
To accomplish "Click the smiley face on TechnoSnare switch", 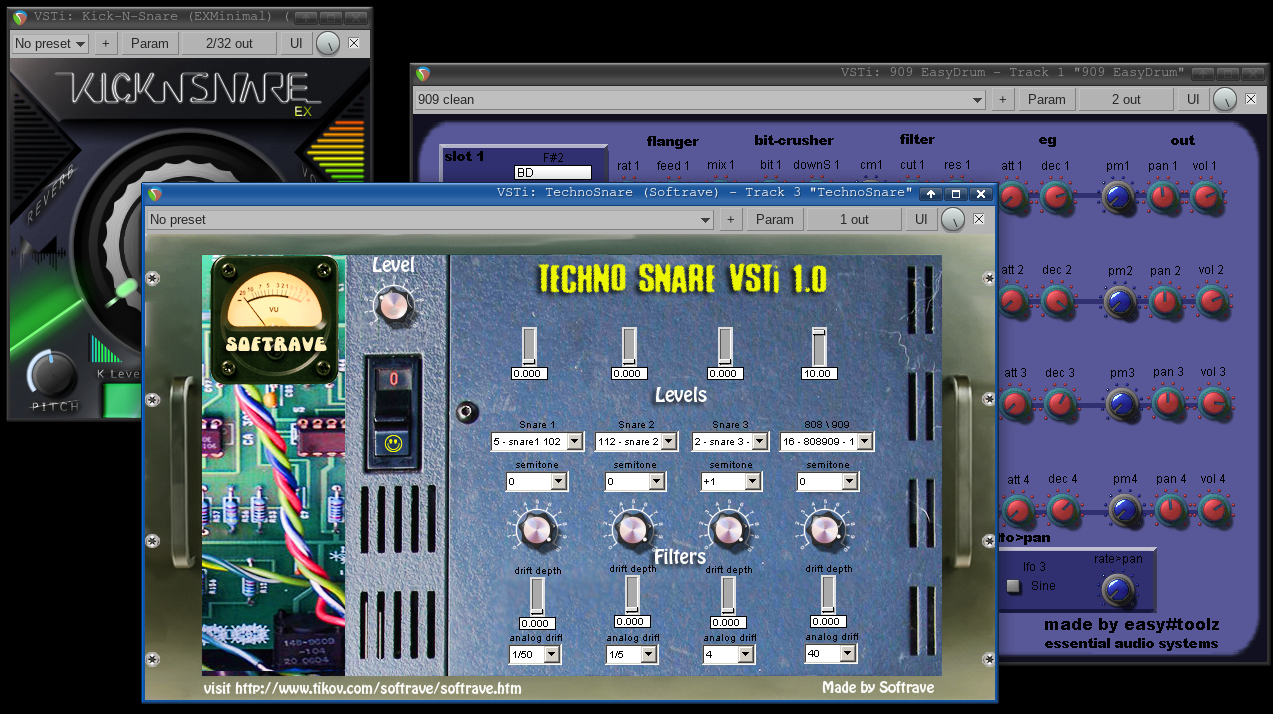I will [394, 441].
